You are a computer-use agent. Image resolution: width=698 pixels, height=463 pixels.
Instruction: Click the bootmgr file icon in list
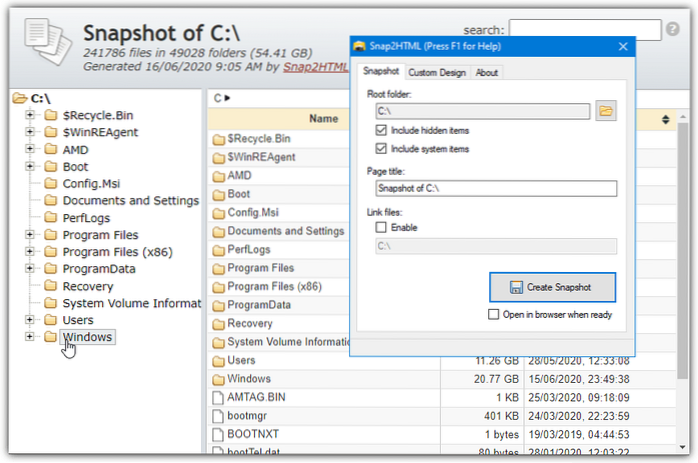point(220,417)
